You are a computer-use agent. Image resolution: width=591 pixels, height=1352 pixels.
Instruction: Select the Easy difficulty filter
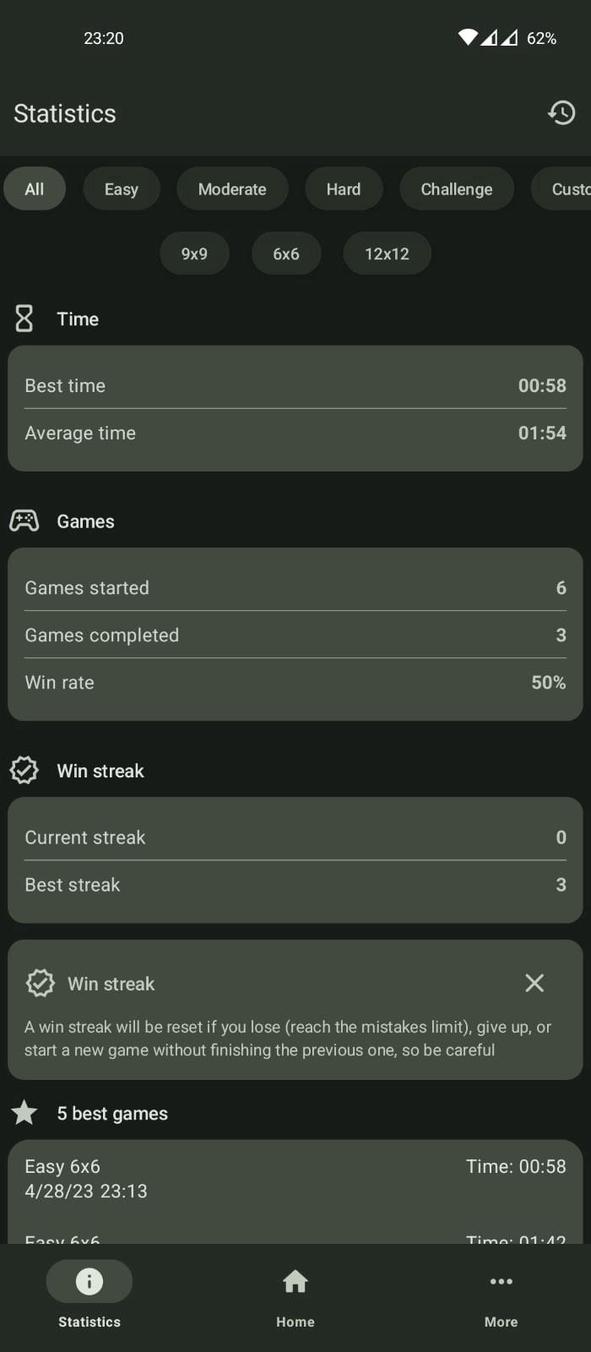pyautogui.click(x=121, y=189)
